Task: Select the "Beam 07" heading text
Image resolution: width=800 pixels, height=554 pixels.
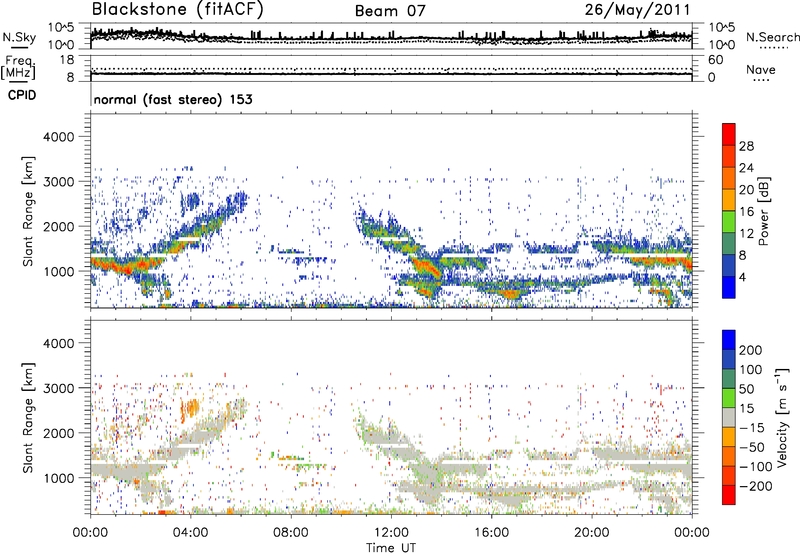Action: click(x=390, y=11)
